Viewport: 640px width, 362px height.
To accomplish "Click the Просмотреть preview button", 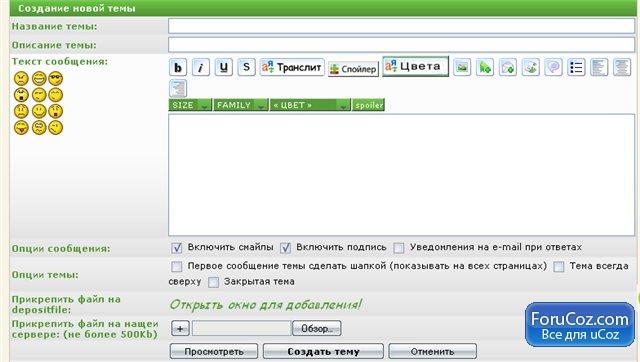I will coord(214,352).
